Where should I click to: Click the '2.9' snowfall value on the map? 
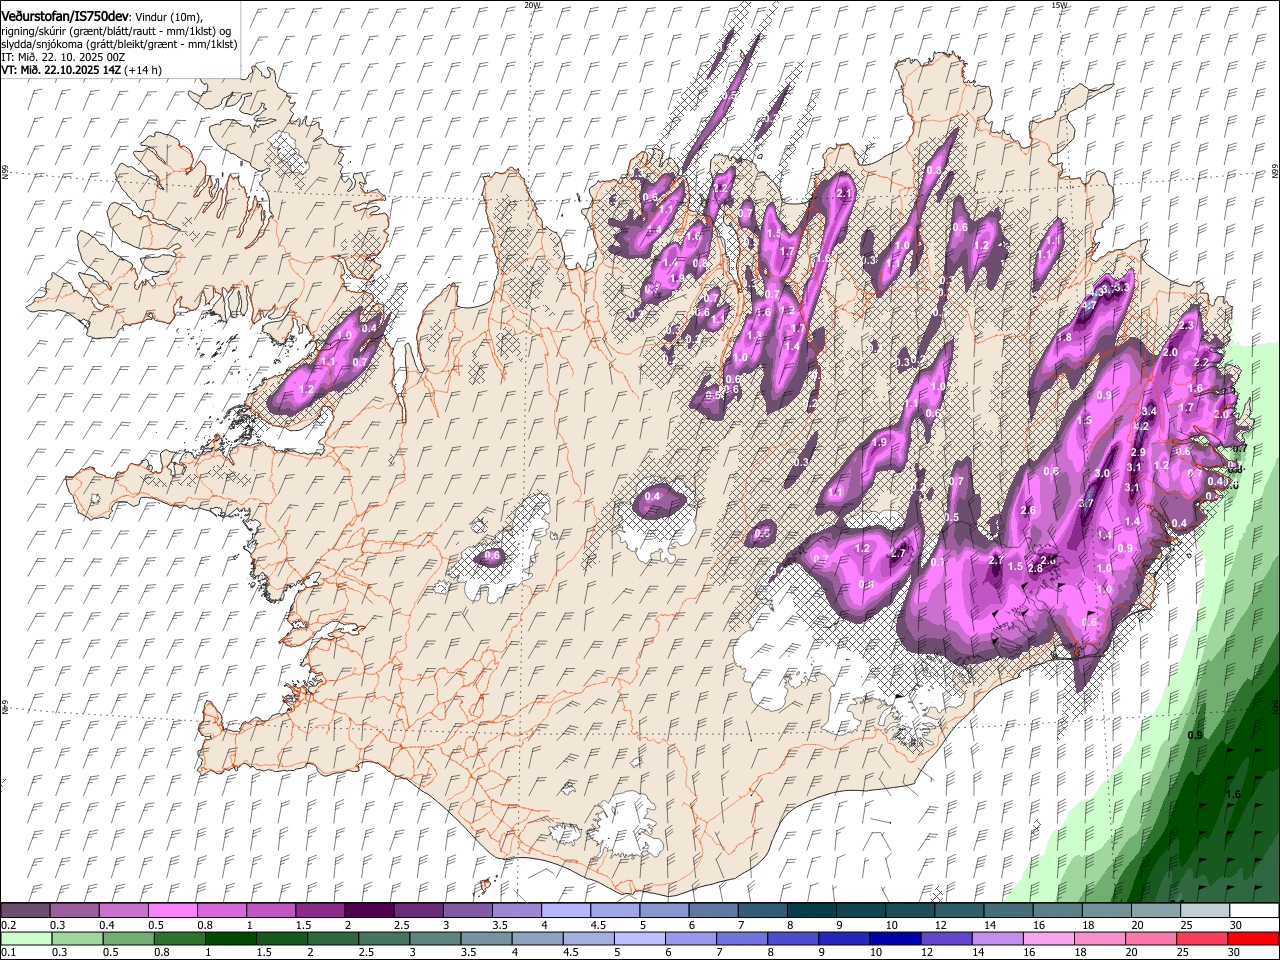1138,453
